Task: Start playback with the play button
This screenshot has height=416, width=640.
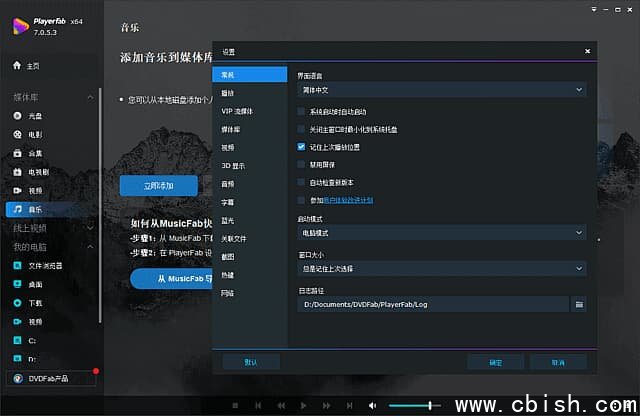Action: click(303, 405)
